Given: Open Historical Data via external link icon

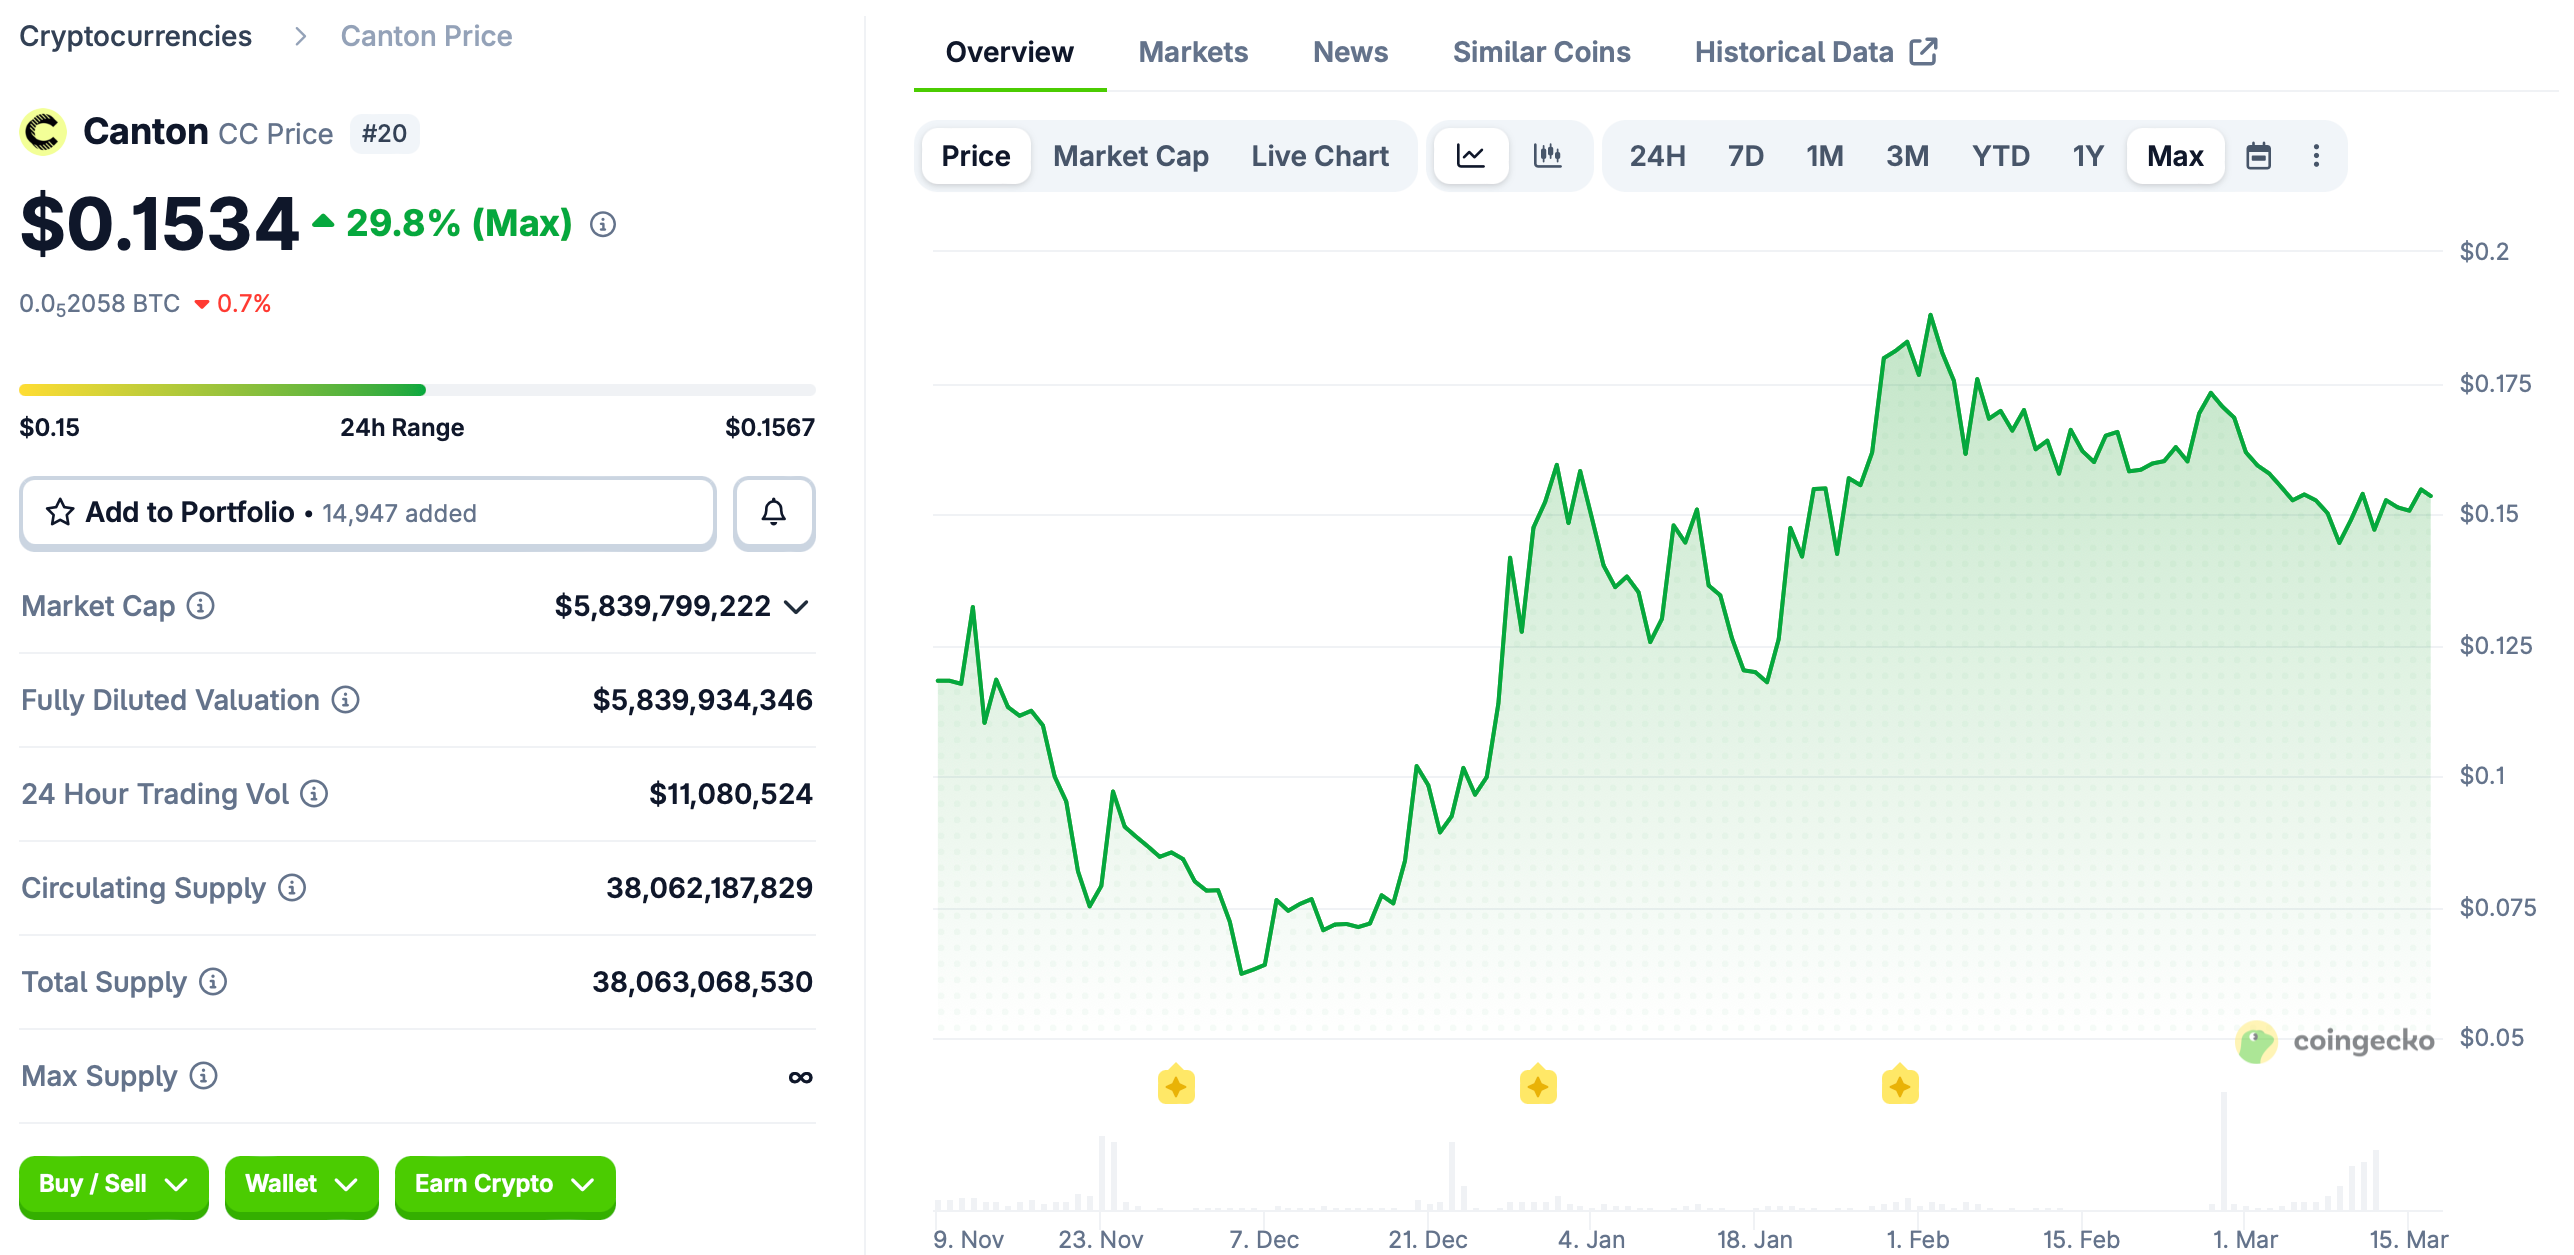Looking at the screenshot, I should coord(1924,50).
